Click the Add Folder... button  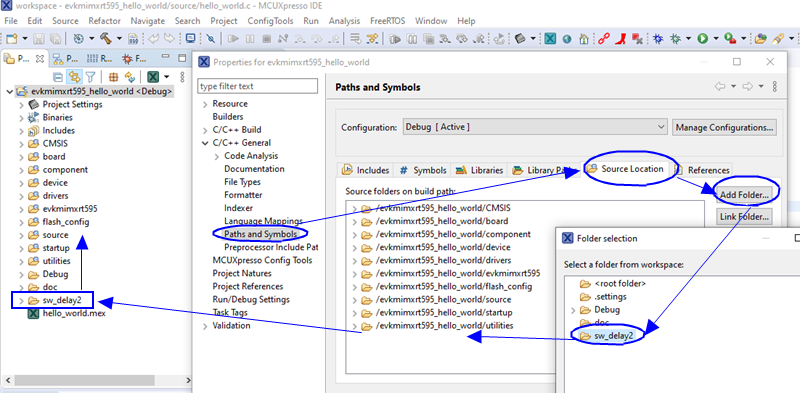coord(744,195)
